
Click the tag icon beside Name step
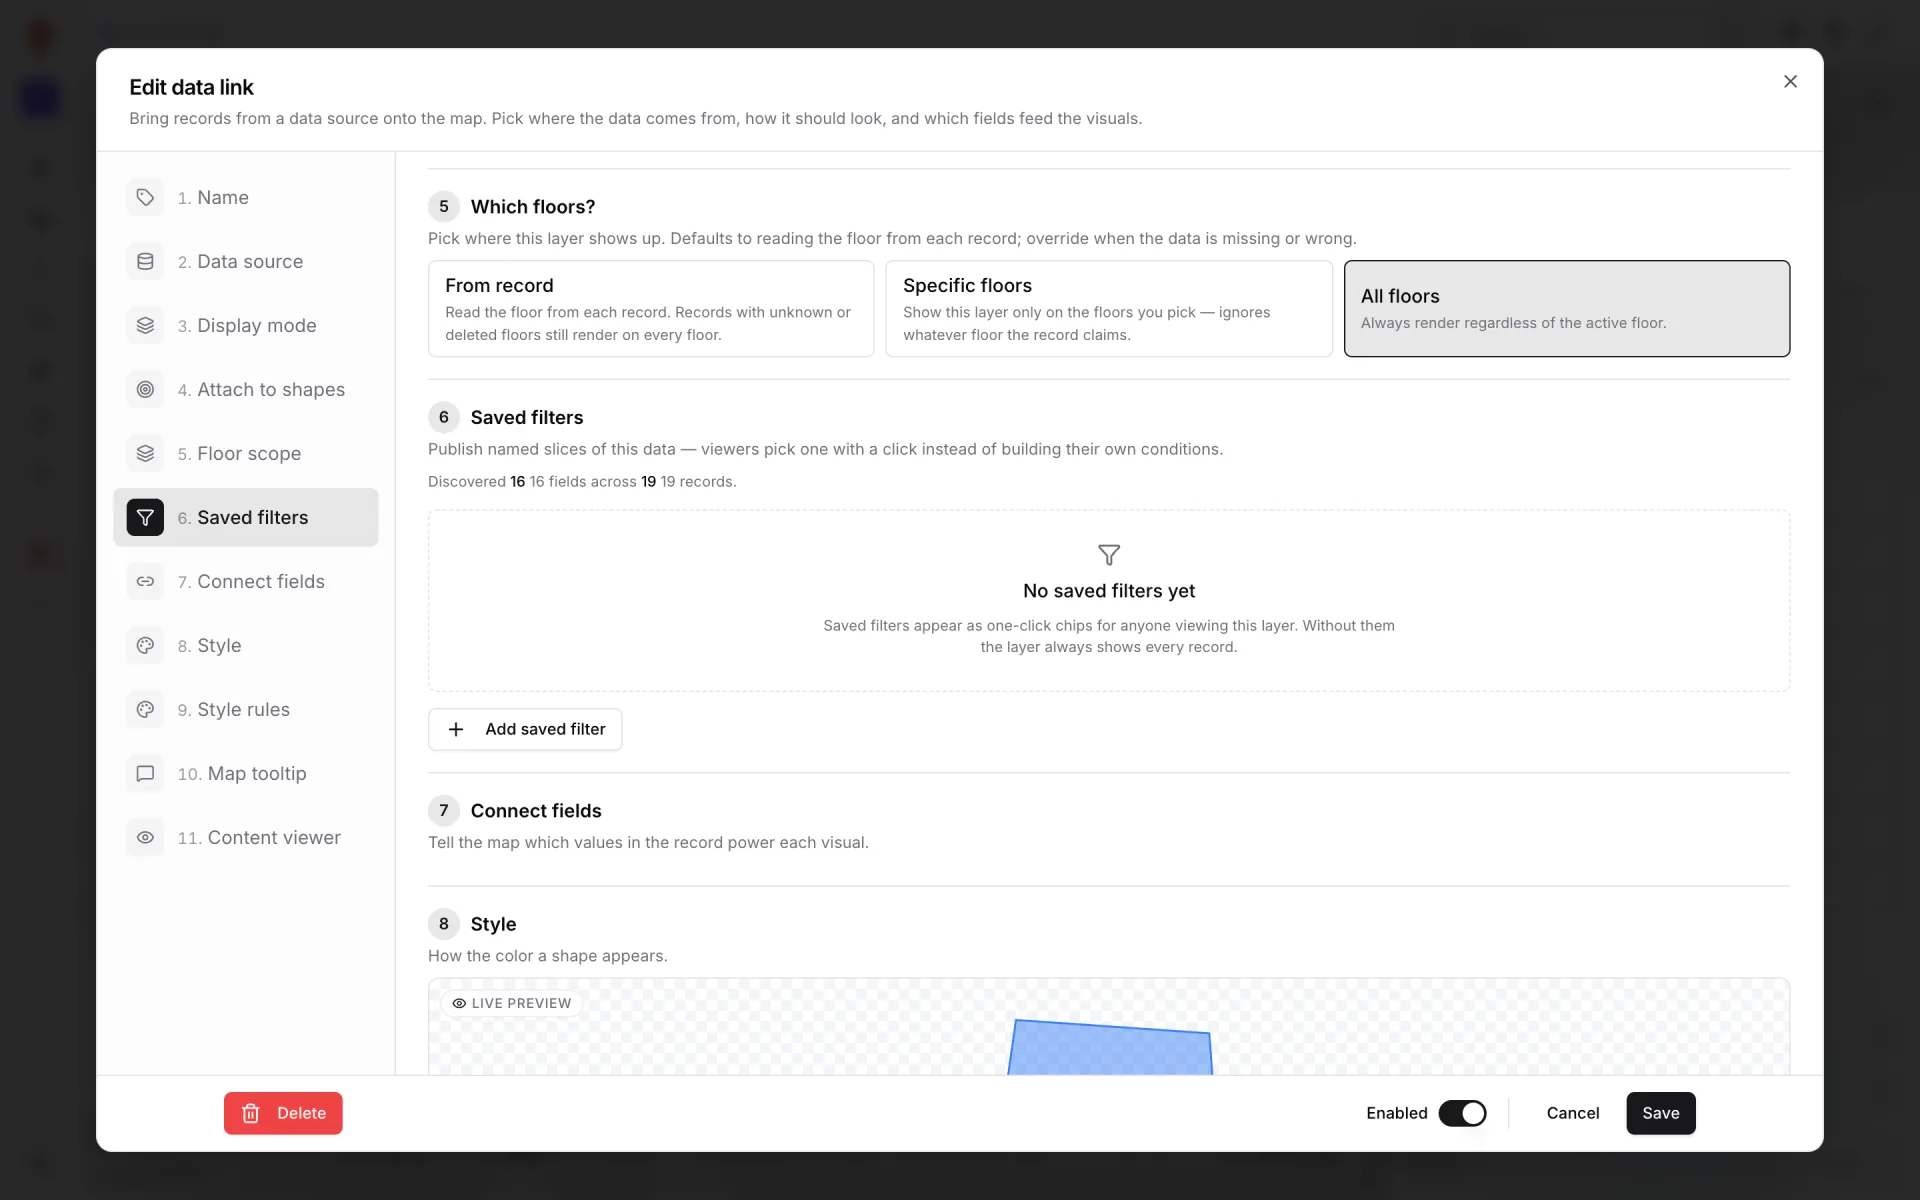click(145, 197)
